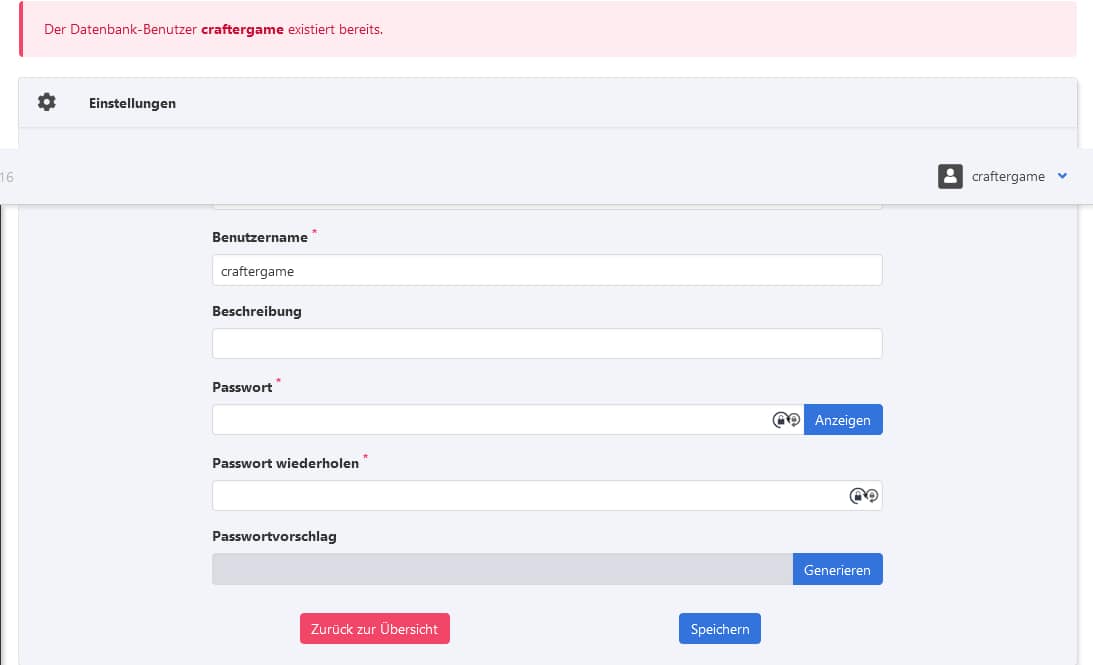Click the key icon in Passwort wiederholen field
Image resolution: width=1093 pixels, height=665 pixels.
(863, 496)
